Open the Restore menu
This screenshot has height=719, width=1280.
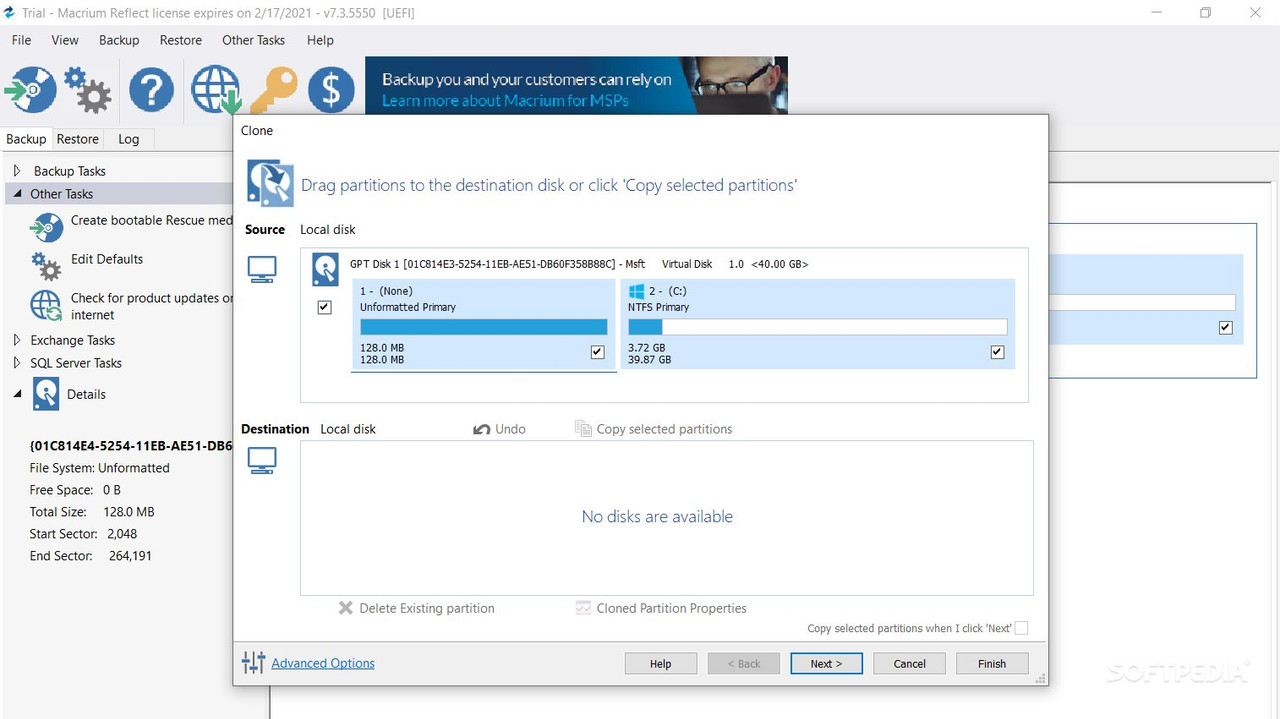click(x=181, y=40)
